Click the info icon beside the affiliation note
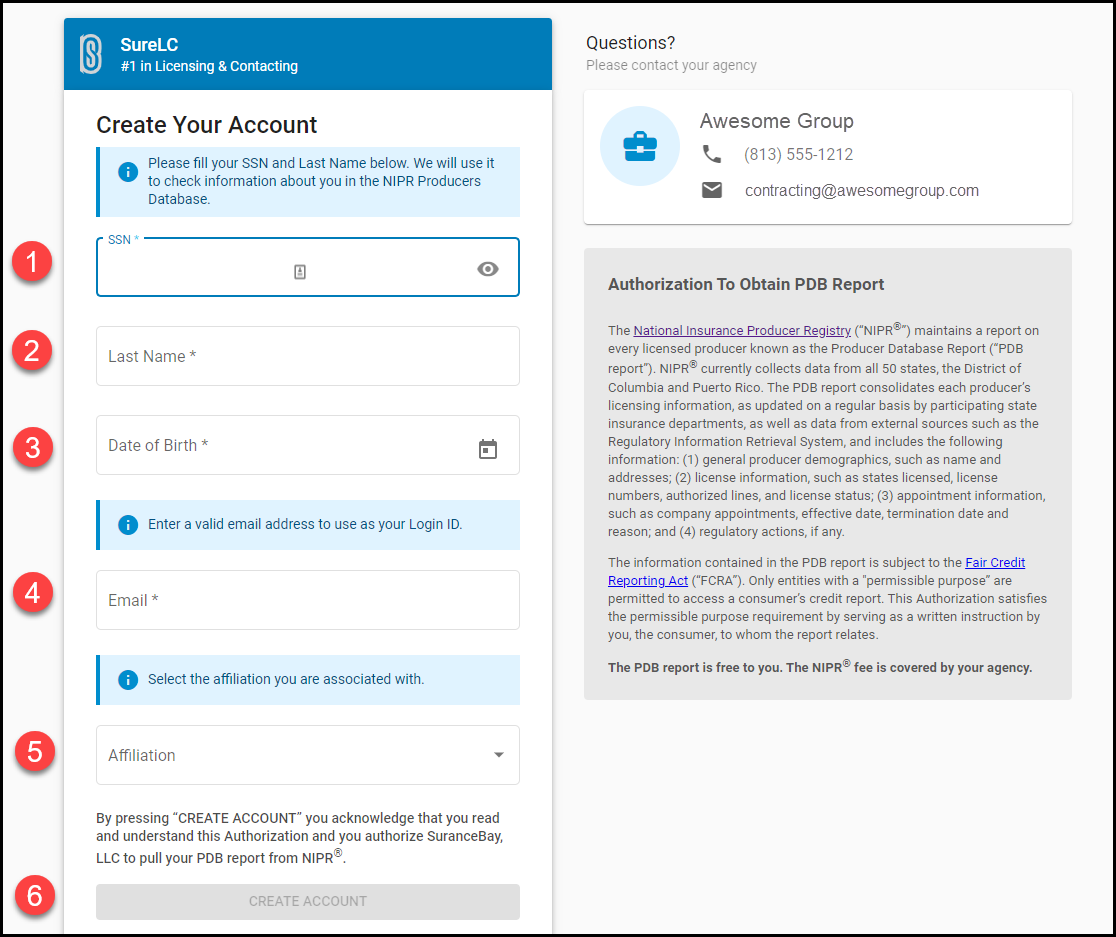The width and height of the screenshot is (1116, 937). [x=128, y=679]
